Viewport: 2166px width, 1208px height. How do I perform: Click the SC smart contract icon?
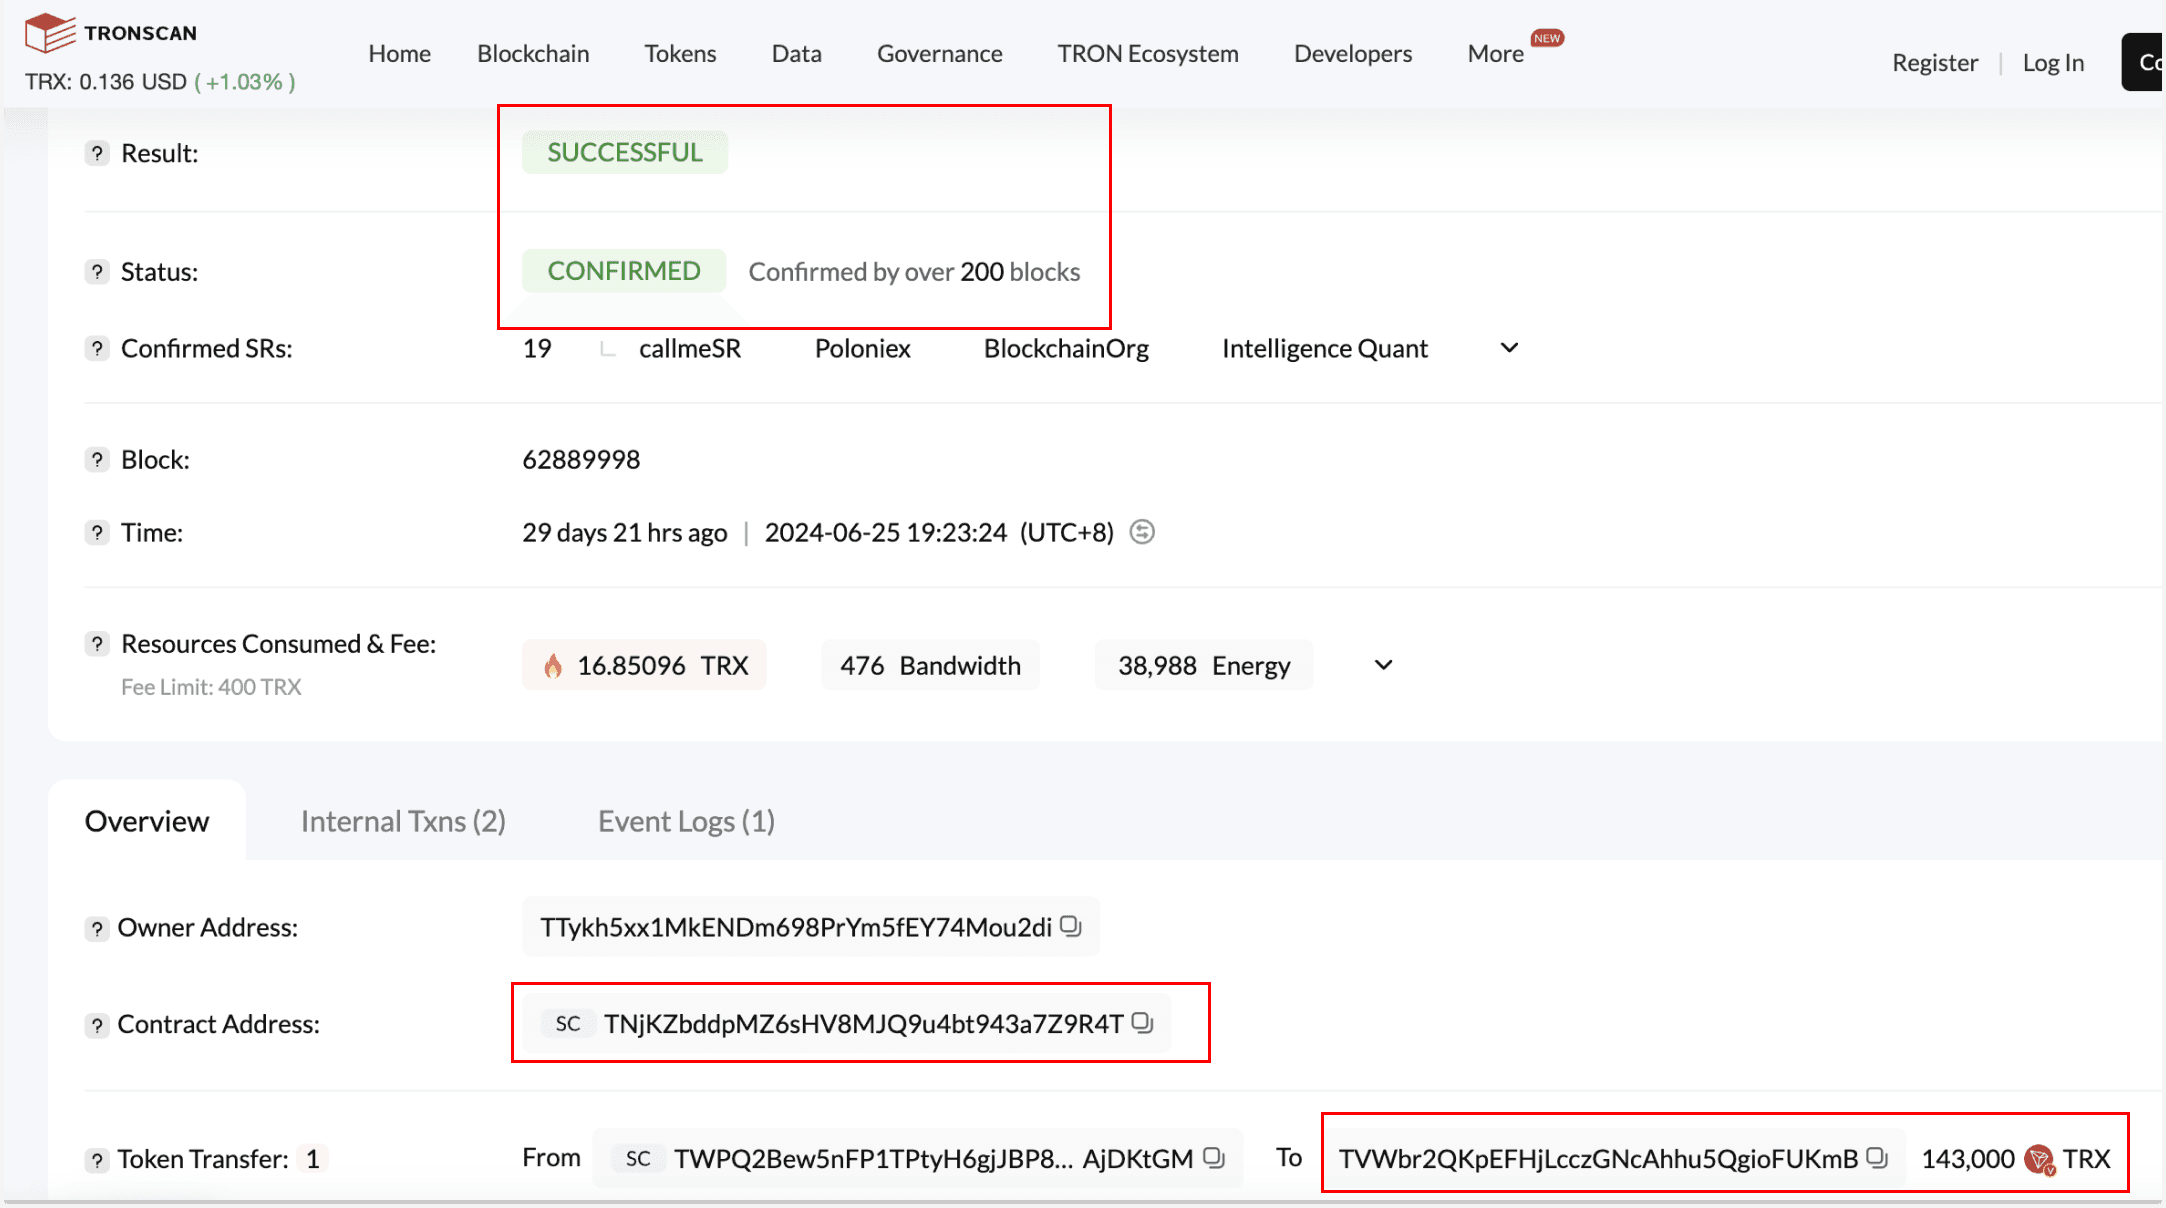(x=568, y=1024)
